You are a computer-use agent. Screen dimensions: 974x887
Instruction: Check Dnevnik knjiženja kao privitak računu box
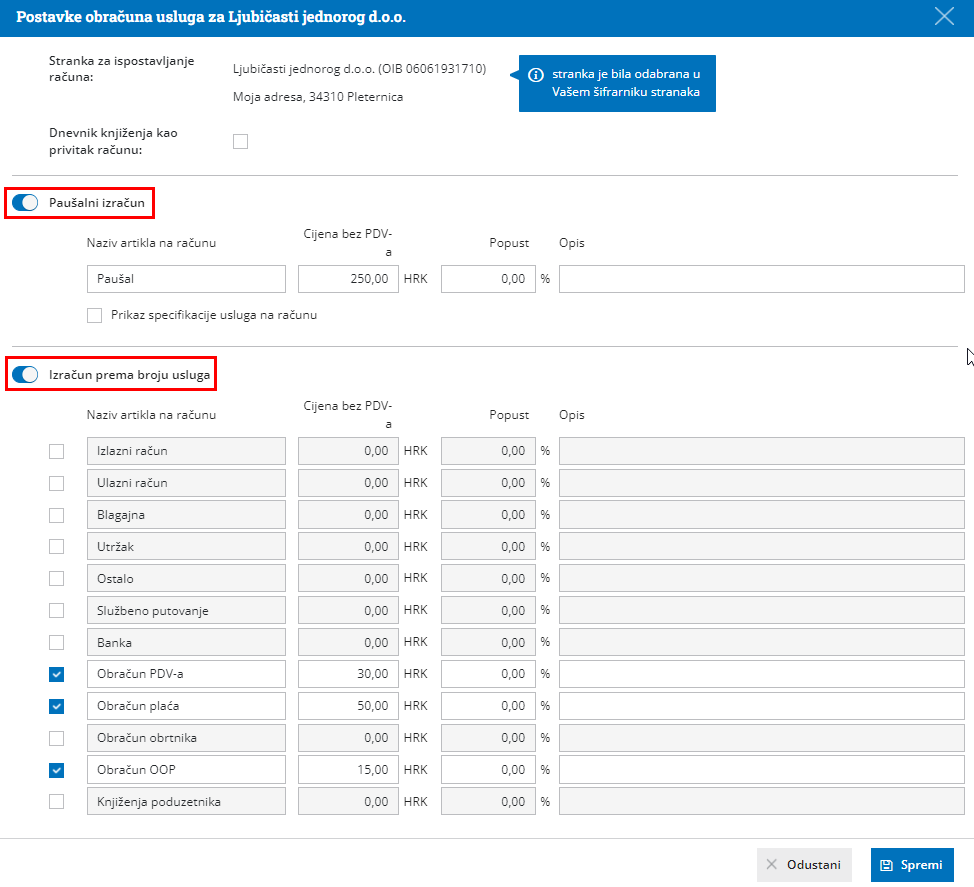240,141
